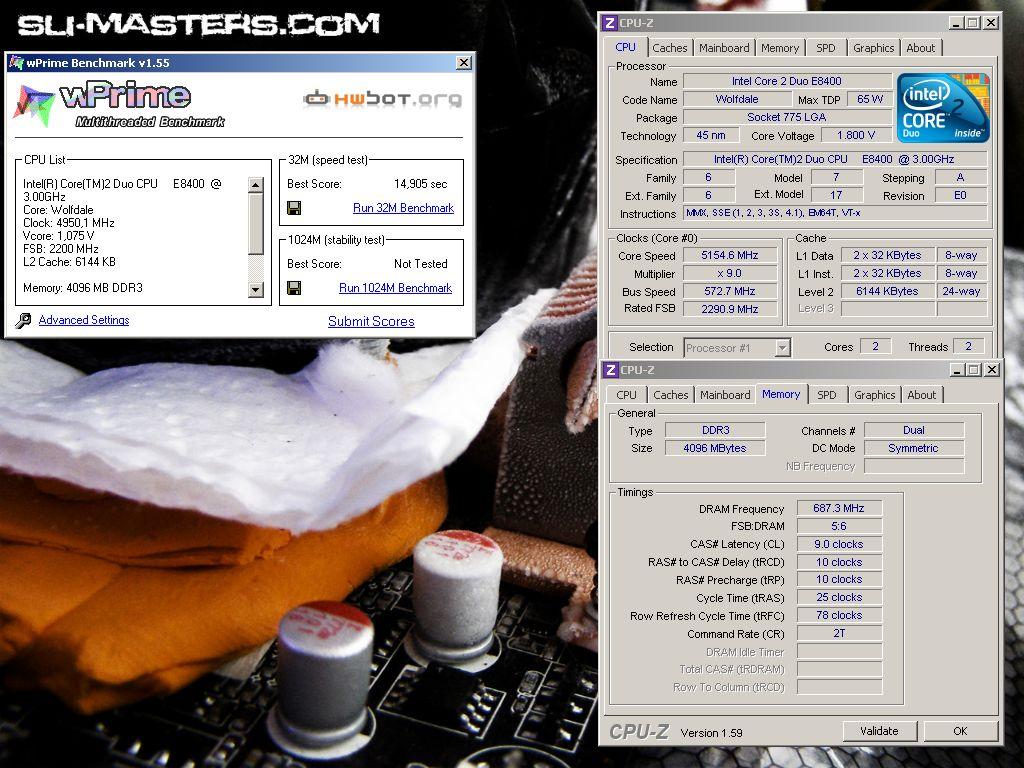Click the Rated FSB value 2290.9 MHz
This screenshot has height=768, width=1024.
(x=729, y=309)
